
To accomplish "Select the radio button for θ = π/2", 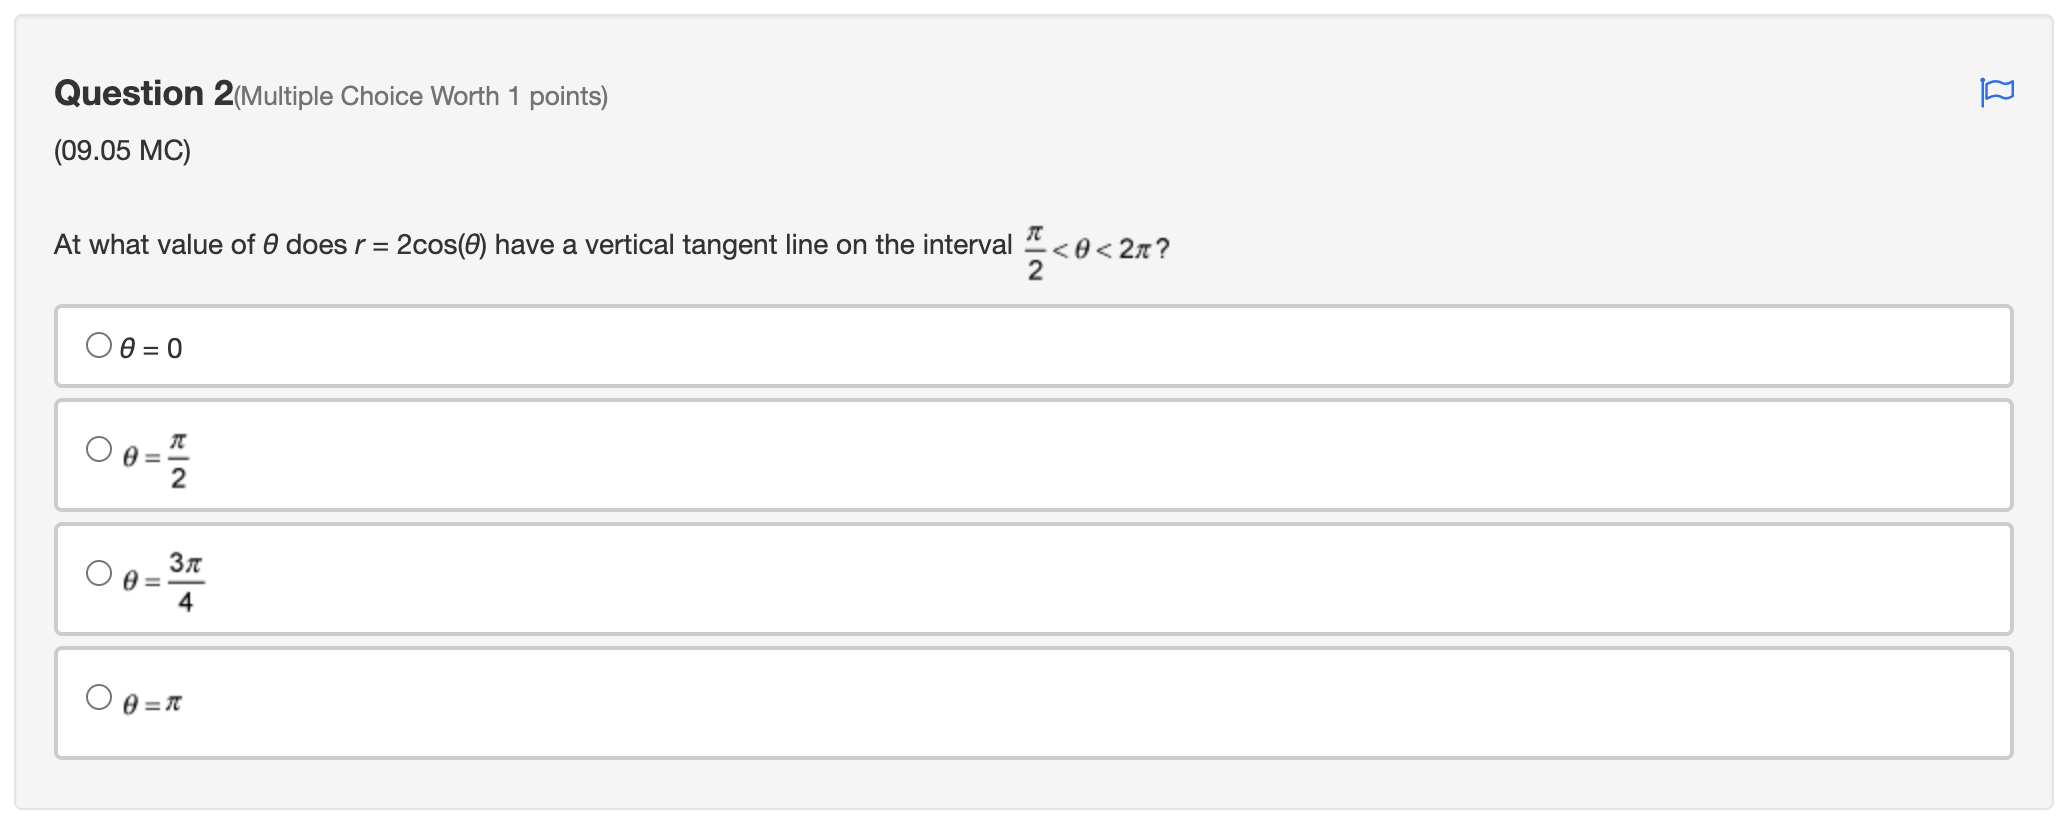I will pos(99,450).
